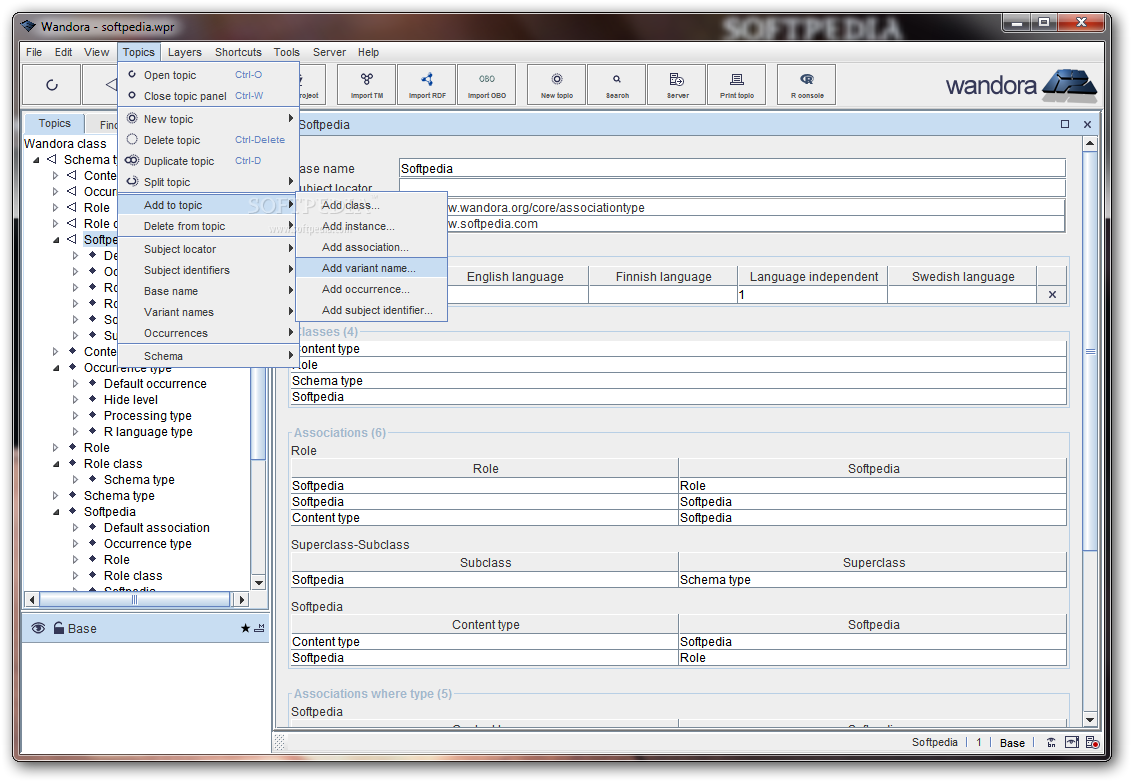The width and height of the screenshot is (1132, 782).
Task: Click Schema type in the Classes list
Action: coord(679,381)
